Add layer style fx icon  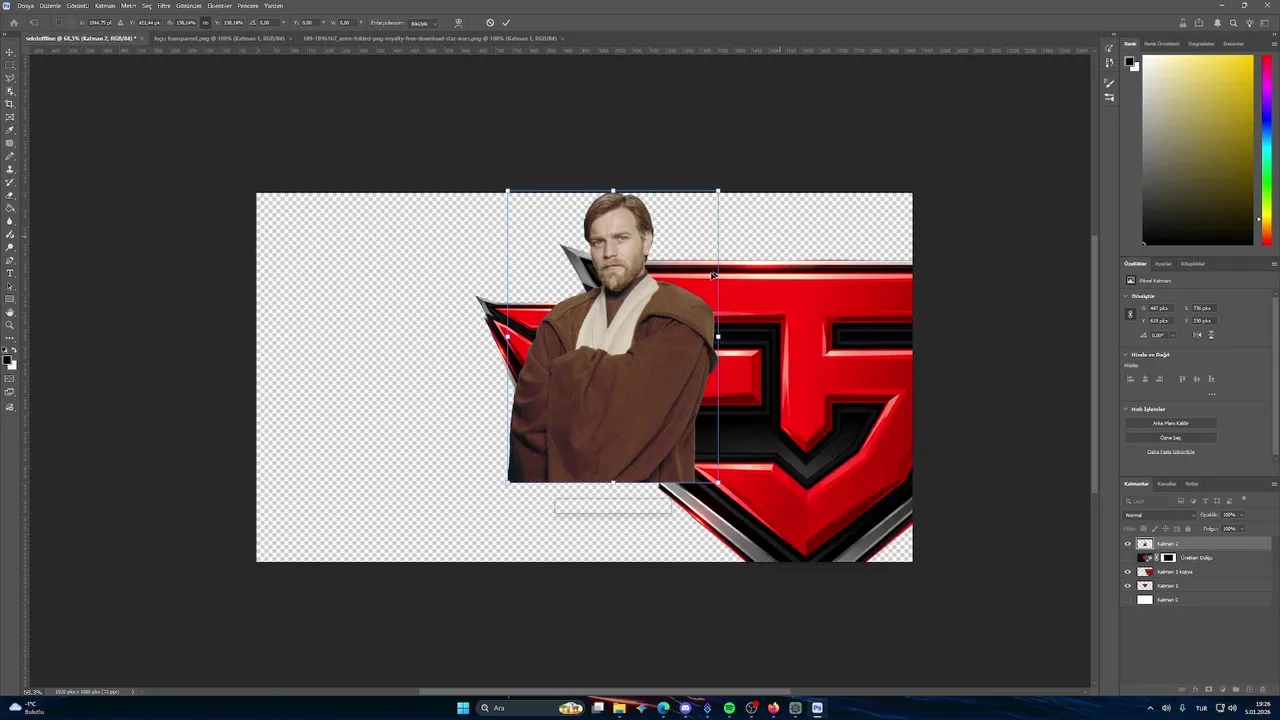[1195, 689]
